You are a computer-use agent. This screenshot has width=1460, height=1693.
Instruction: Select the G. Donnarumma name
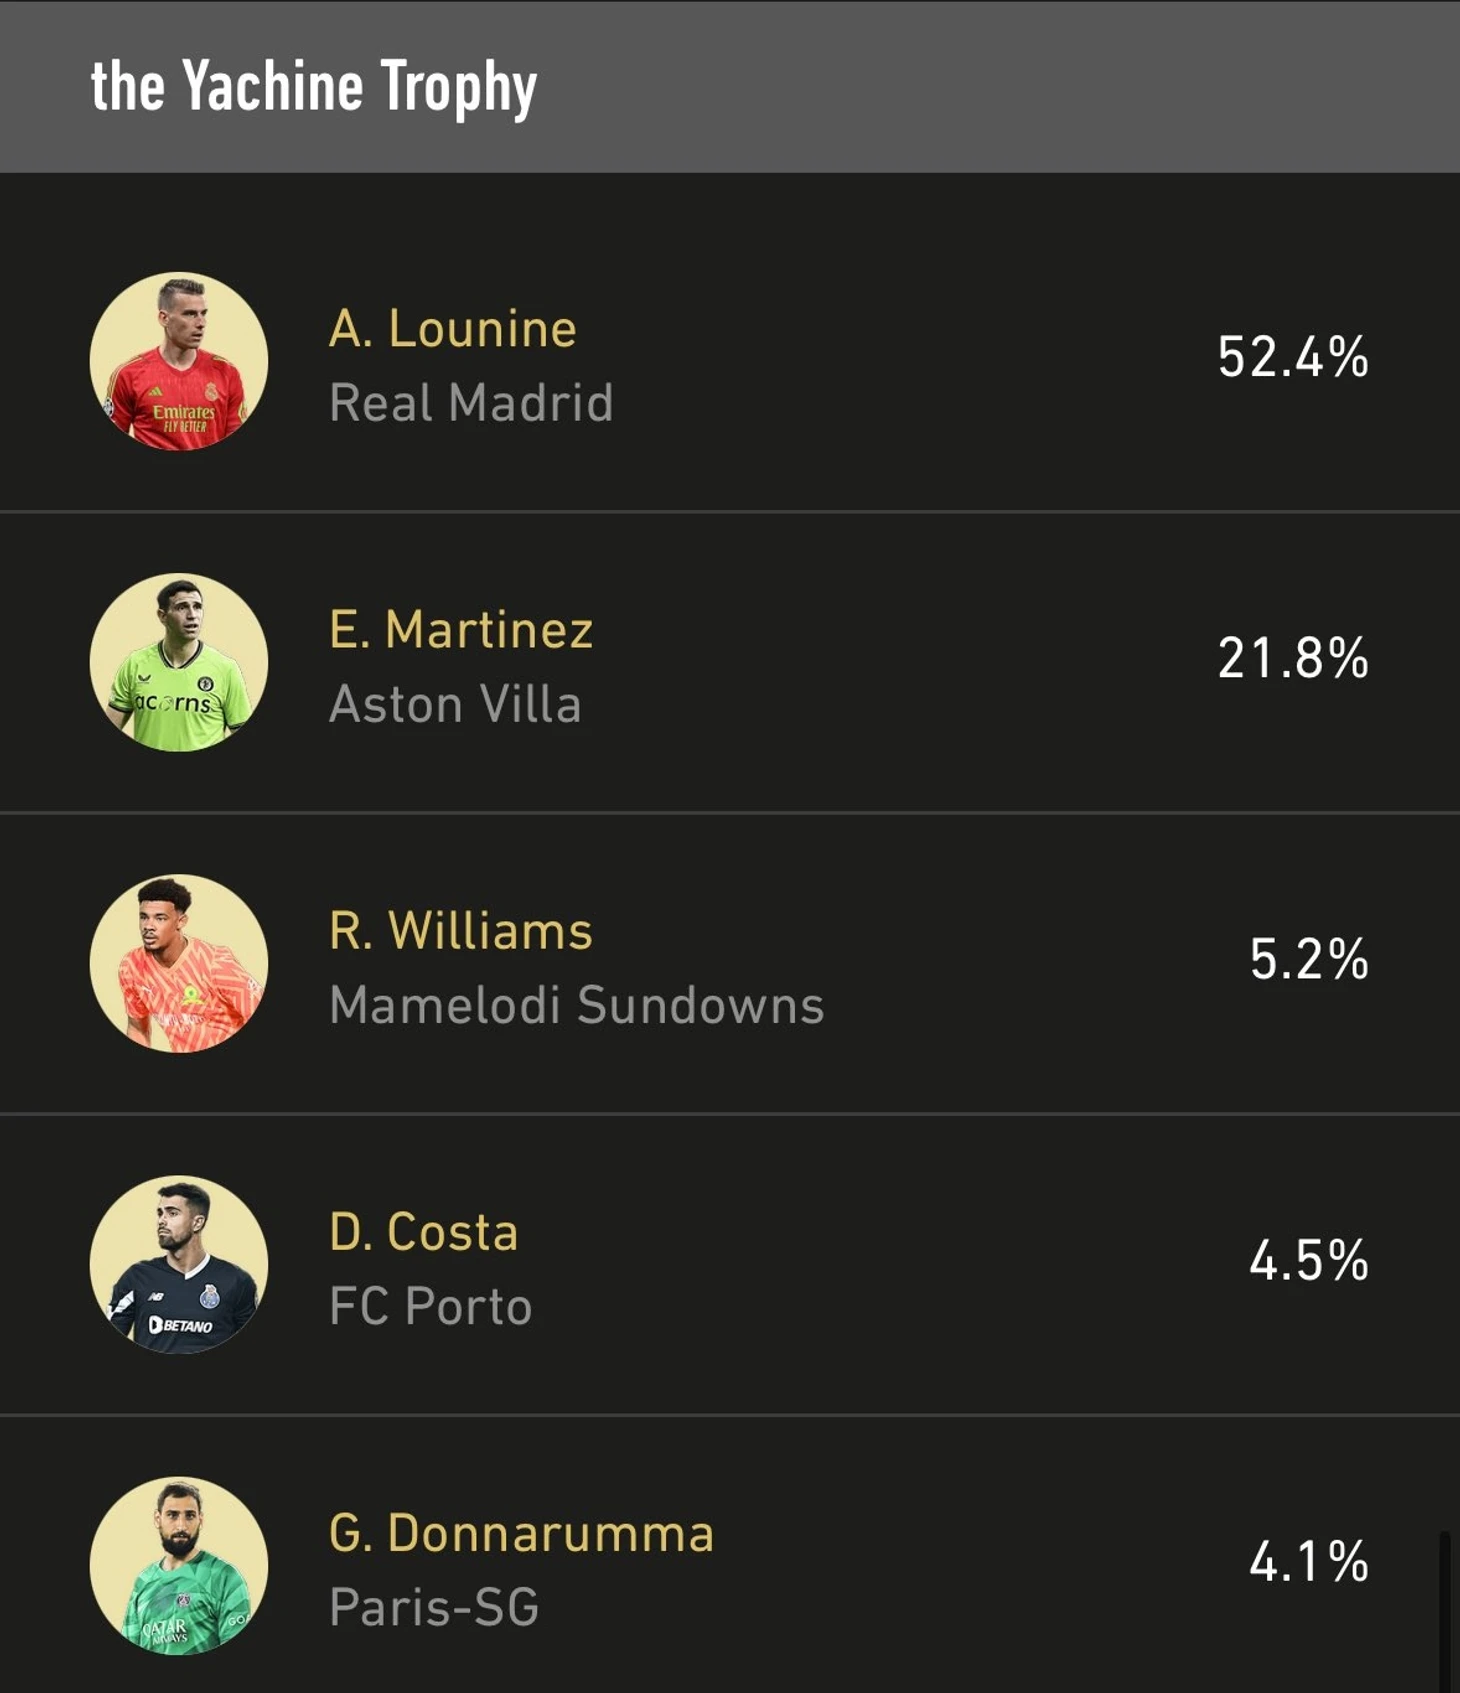(522, 1533)
